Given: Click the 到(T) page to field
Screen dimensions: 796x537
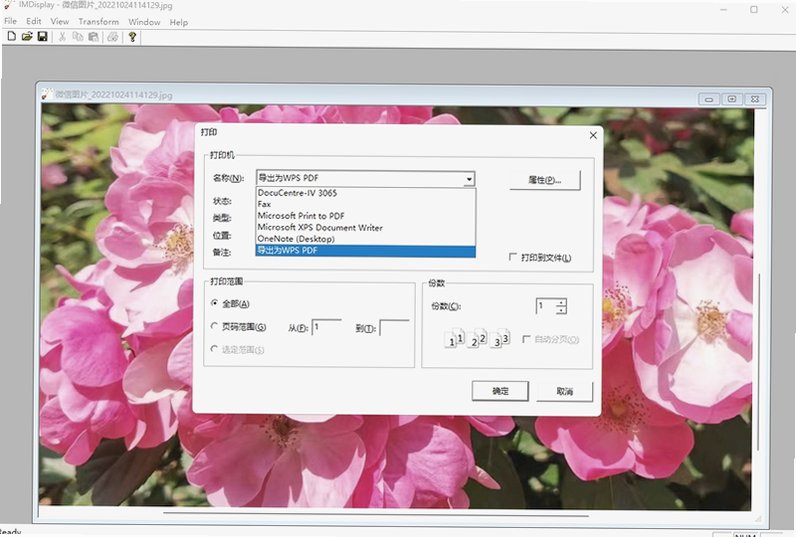Looking at the screenshot, I should click(394, 328).
